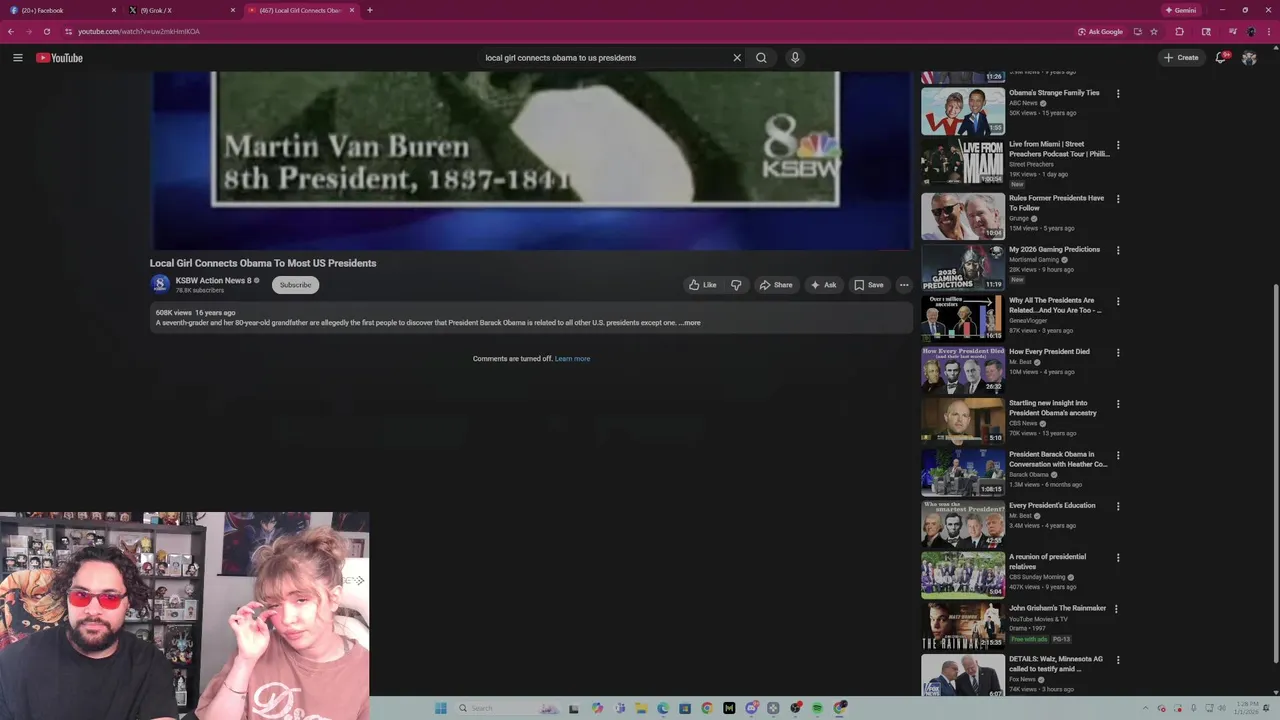Reload the current page
Screen dimensions: 1280x720
pos(47,31)
